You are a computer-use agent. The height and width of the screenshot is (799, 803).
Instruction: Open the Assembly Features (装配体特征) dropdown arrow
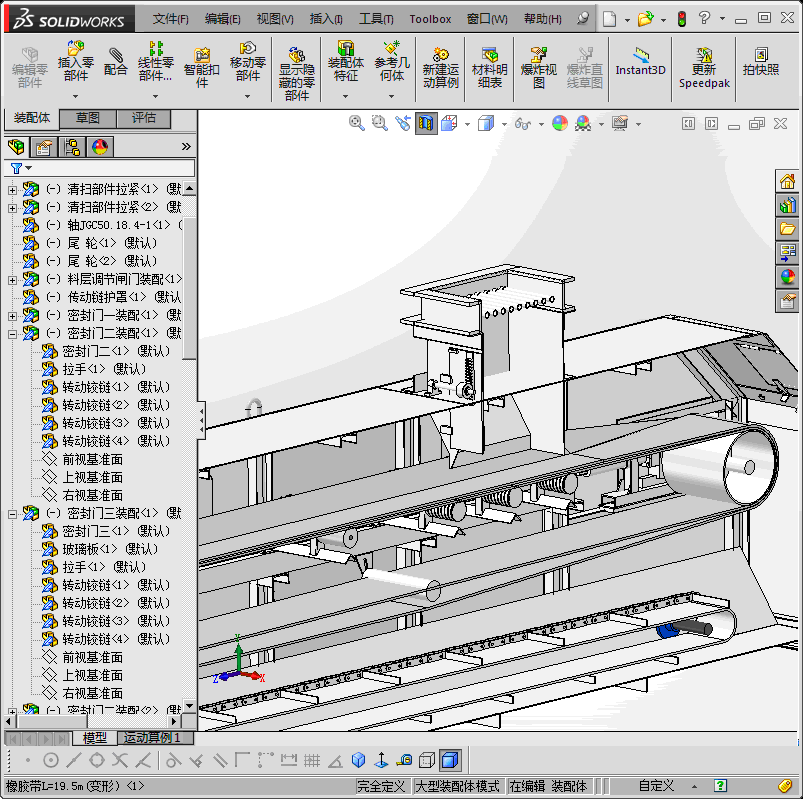coord(346,97)
